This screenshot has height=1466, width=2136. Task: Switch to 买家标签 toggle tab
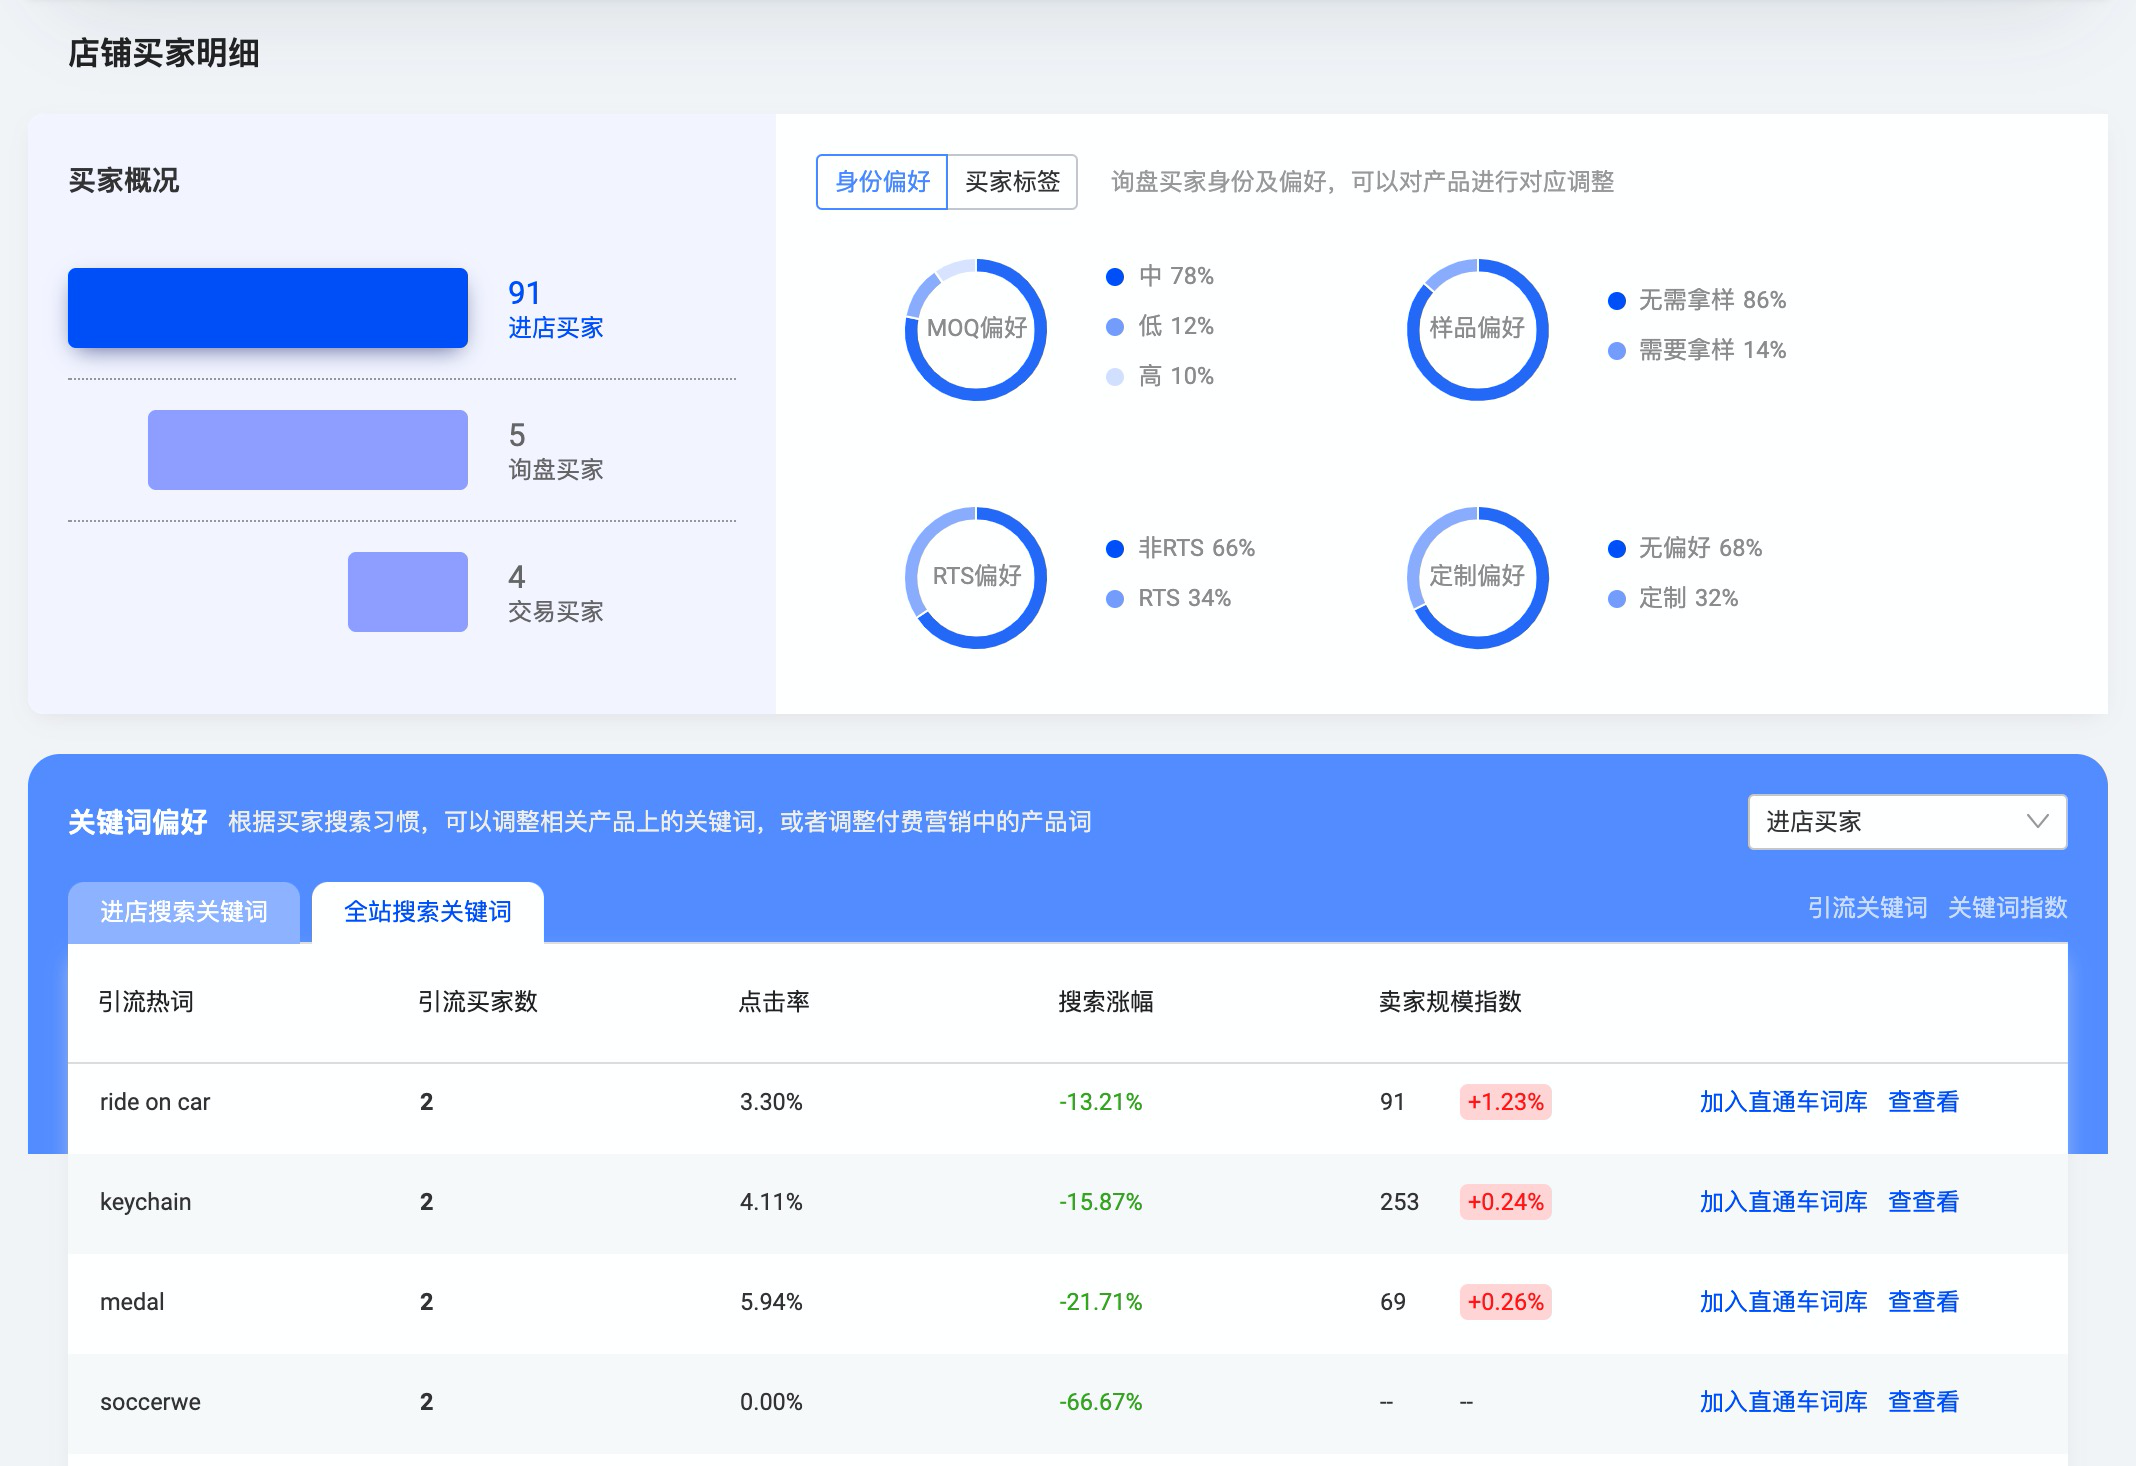1012,182
